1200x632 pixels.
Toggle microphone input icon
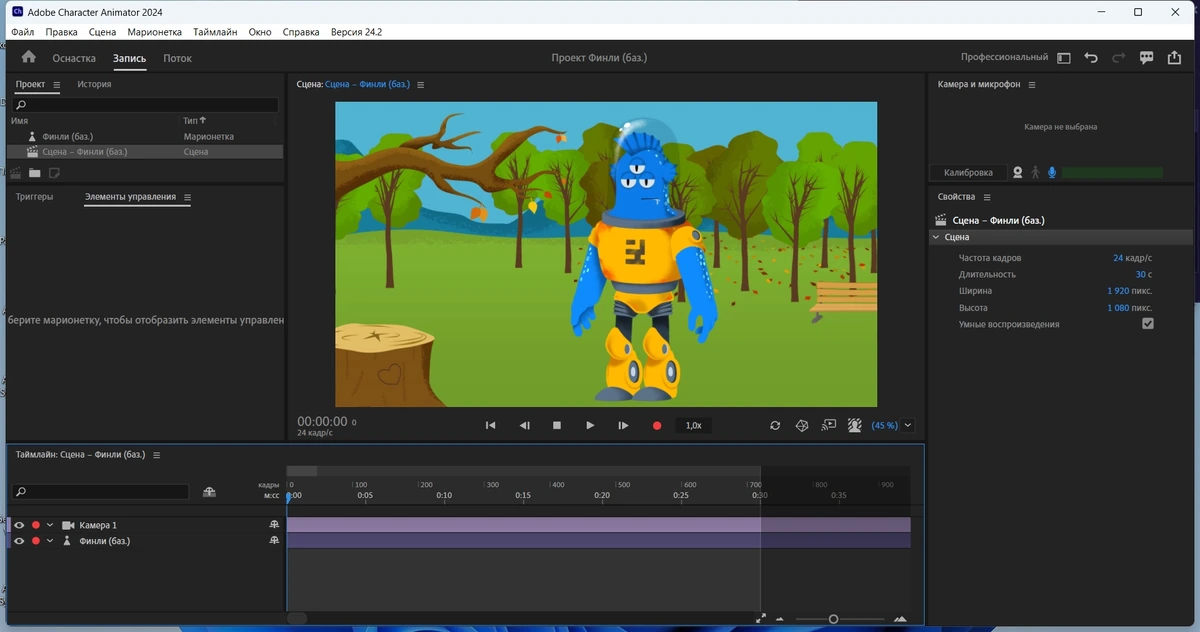1051,172
